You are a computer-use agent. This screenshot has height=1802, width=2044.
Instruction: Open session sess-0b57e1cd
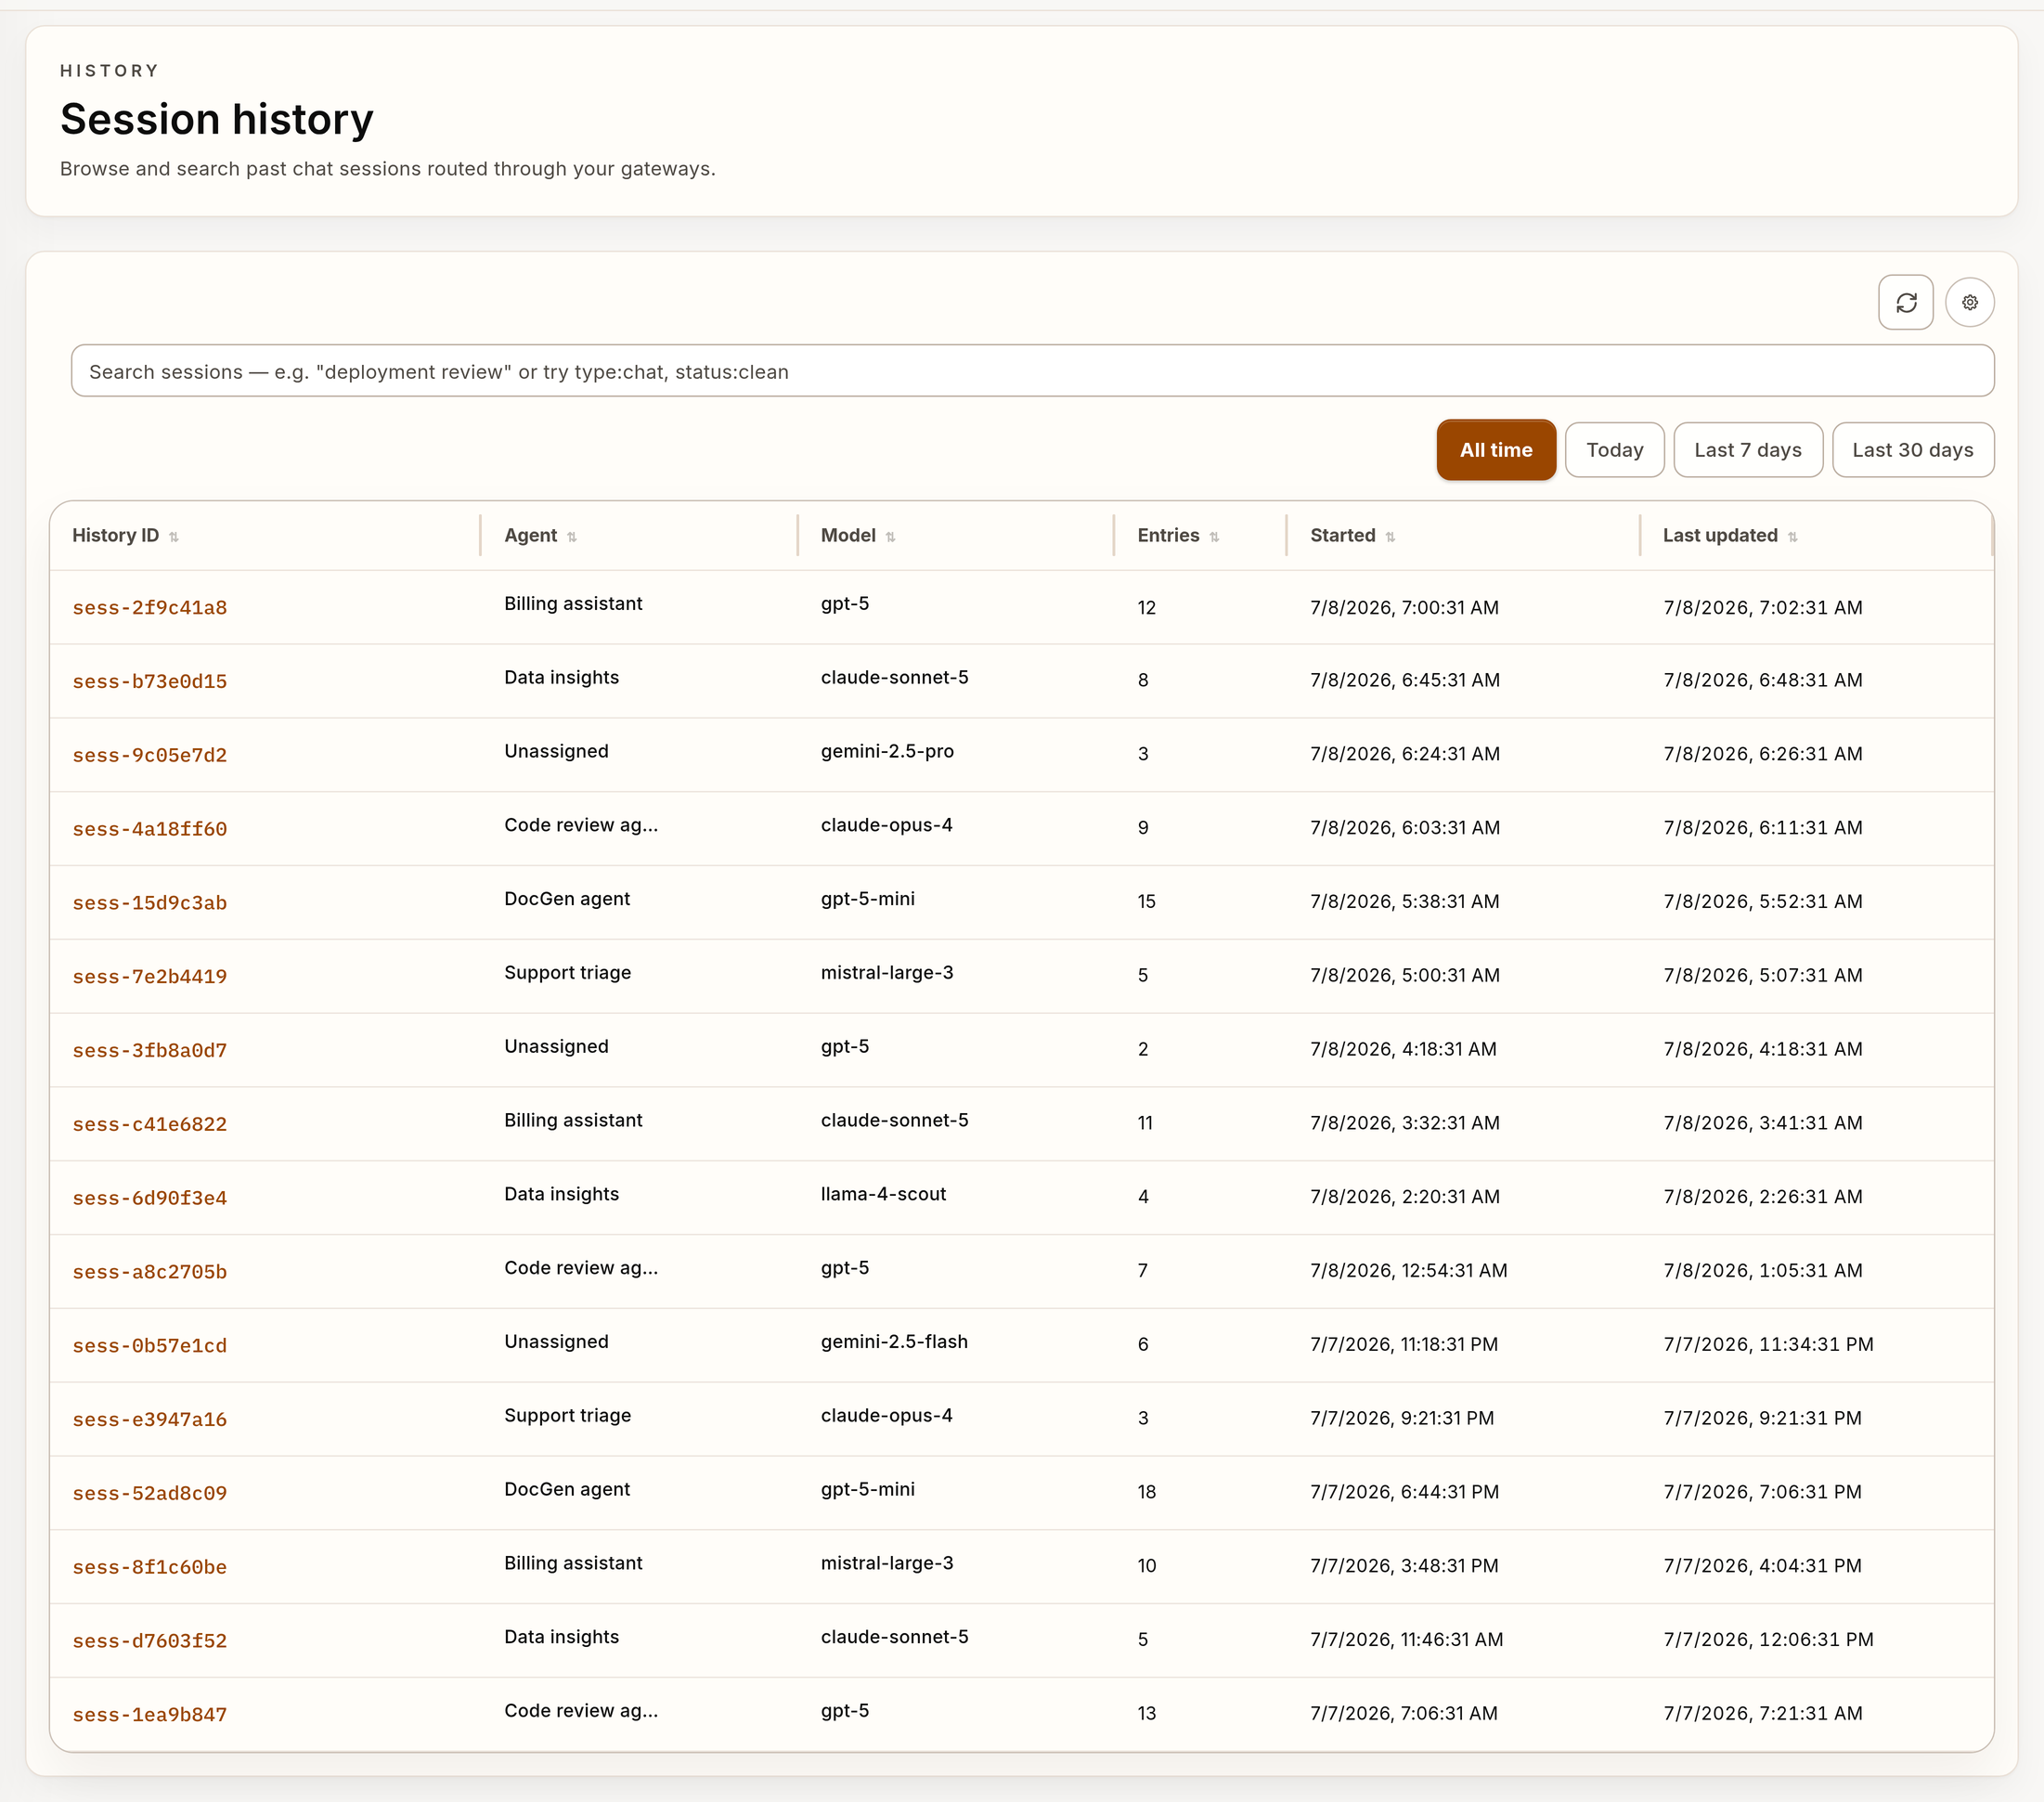[x=150, y=1346]
